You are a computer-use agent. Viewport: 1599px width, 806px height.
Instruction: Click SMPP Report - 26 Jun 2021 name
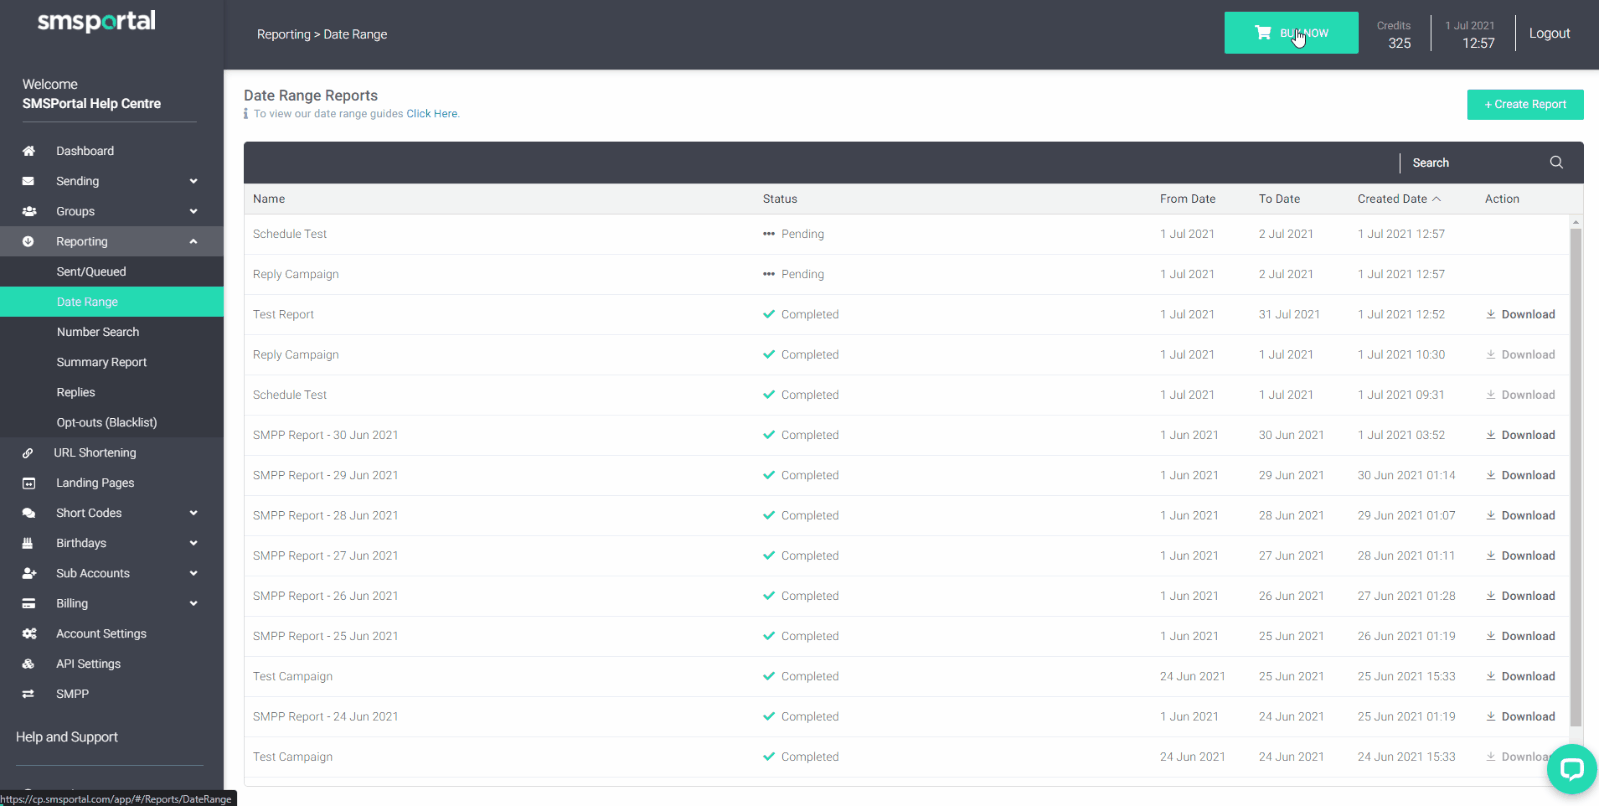[x=325, y=596]
